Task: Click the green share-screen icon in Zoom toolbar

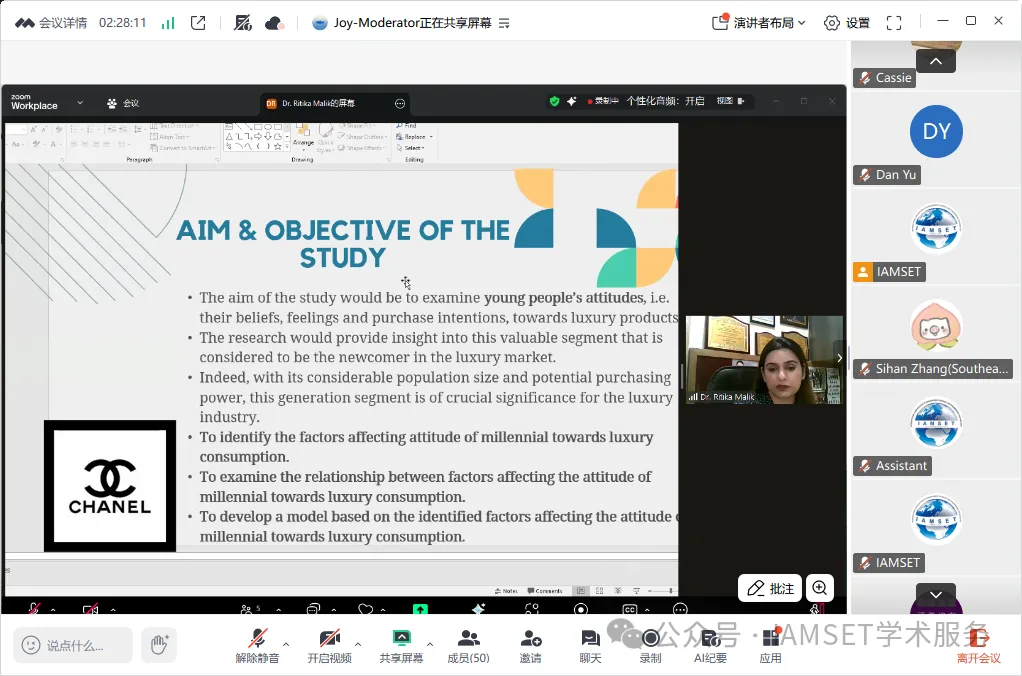Action: [420, 610]
